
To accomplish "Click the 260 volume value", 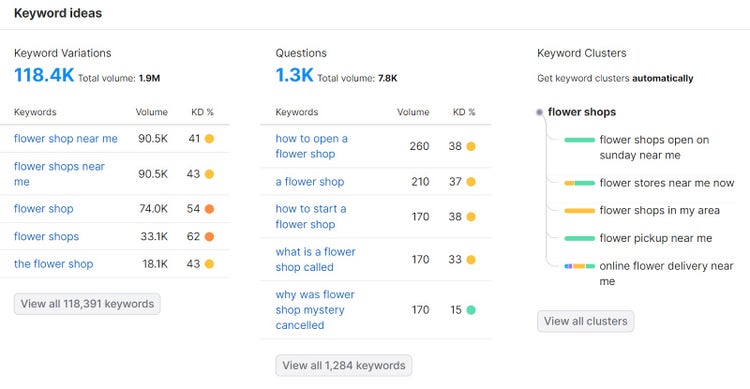I will click(x=419, y=146).
